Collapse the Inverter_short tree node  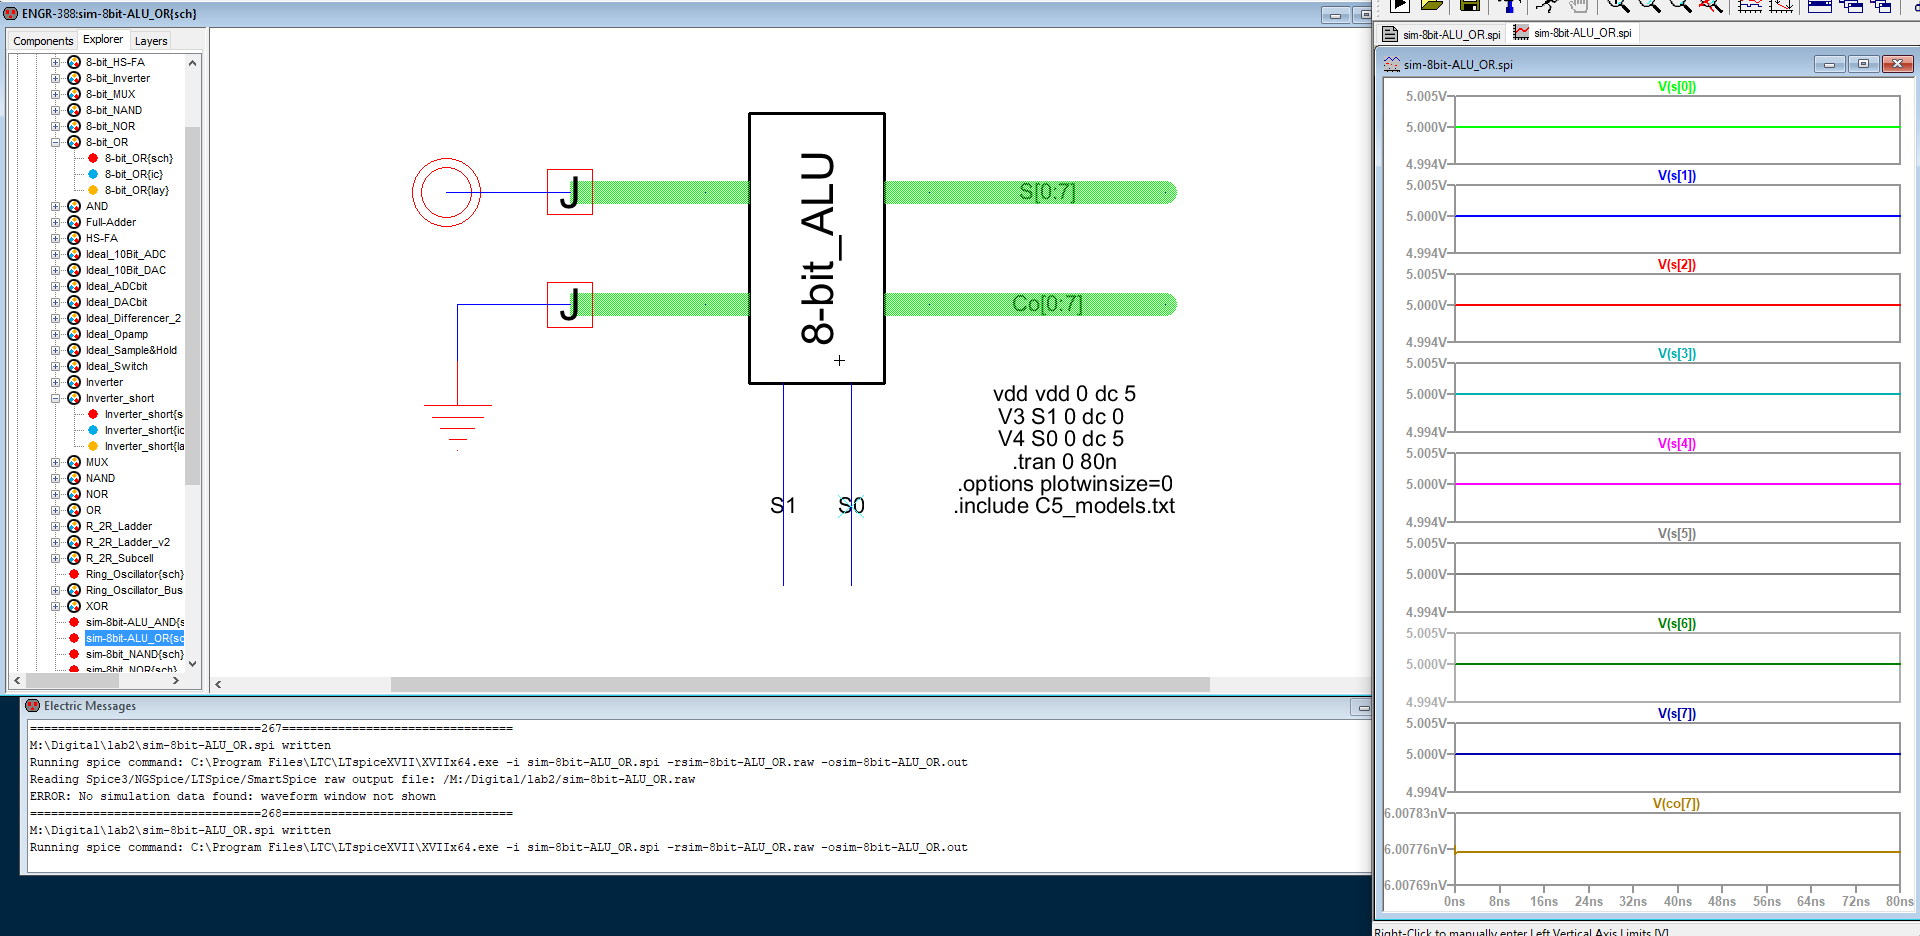tap(56, 398)
